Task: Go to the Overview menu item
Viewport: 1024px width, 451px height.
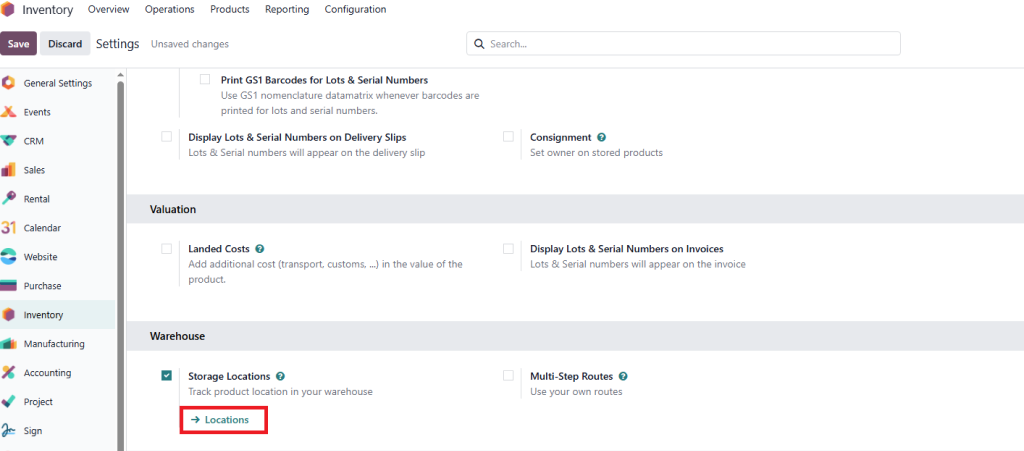Action: 109,10
